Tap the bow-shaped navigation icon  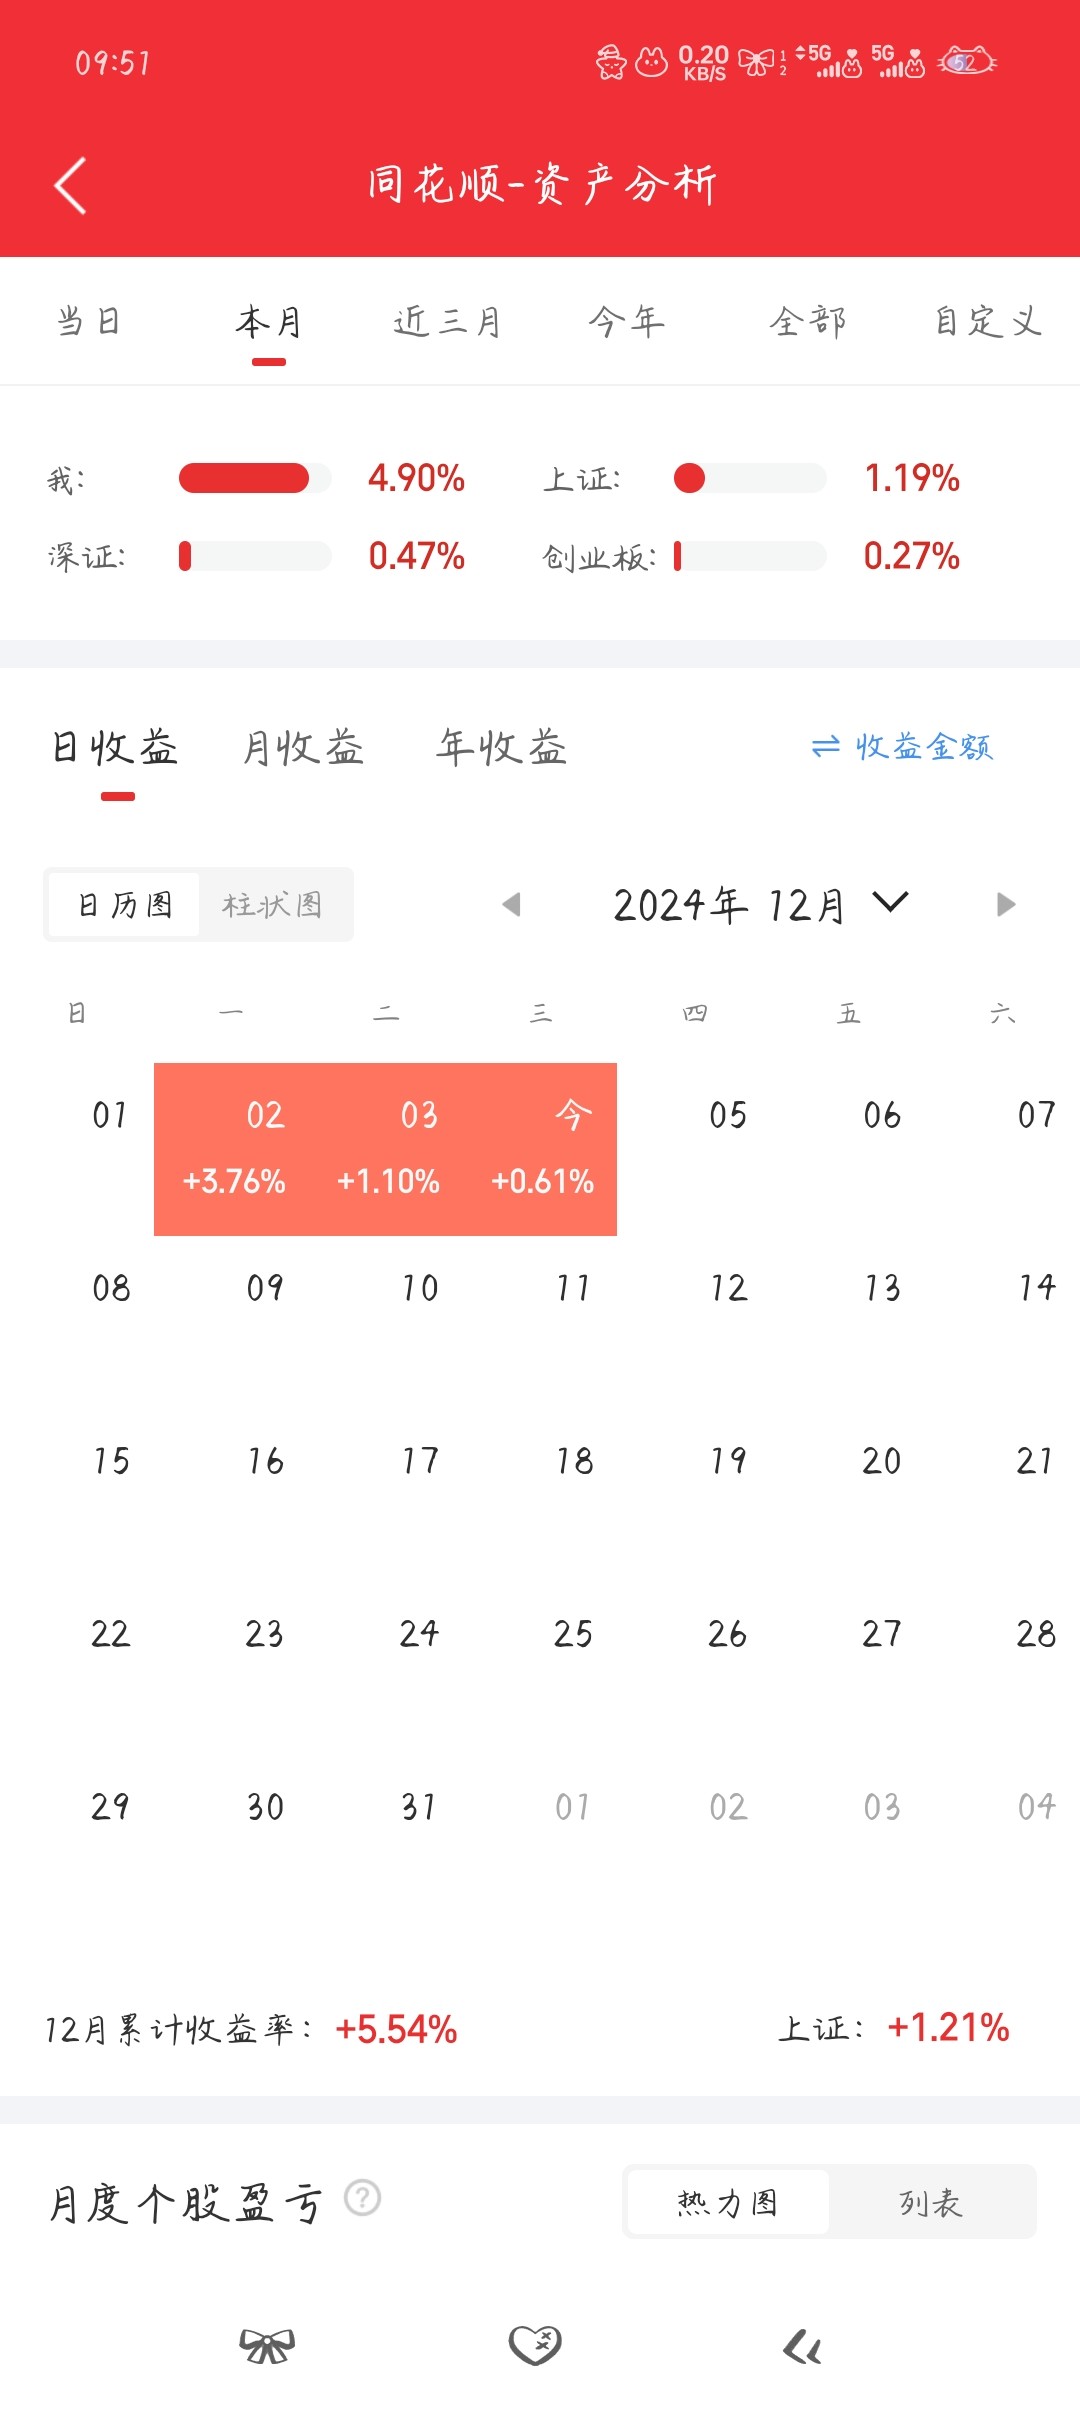[267, 2345]
